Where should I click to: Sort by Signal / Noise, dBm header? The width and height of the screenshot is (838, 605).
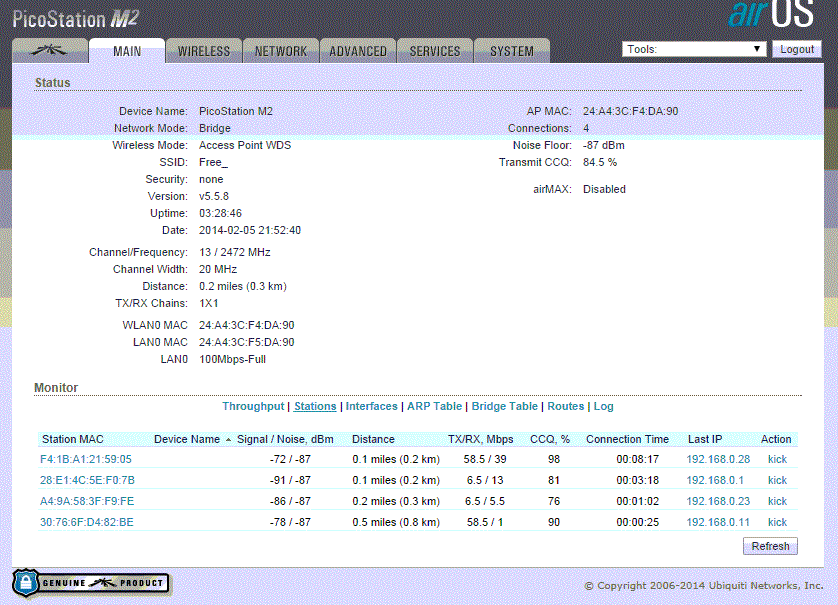[x=285, y=439]
